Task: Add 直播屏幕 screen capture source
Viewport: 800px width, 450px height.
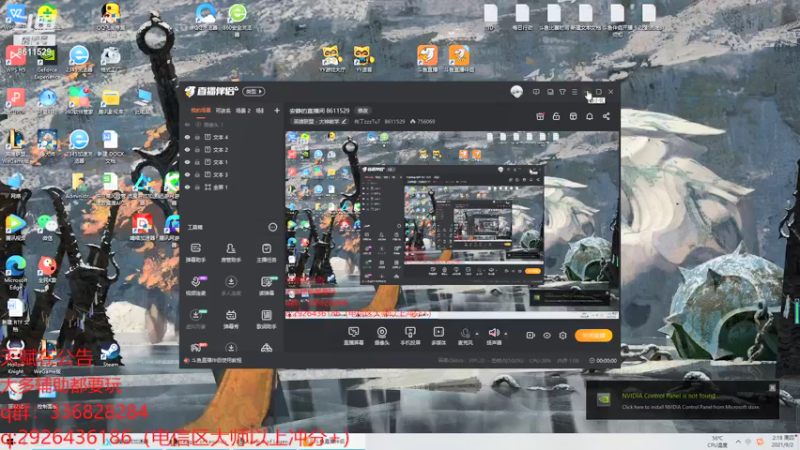Action: click(x=353, y=336)
